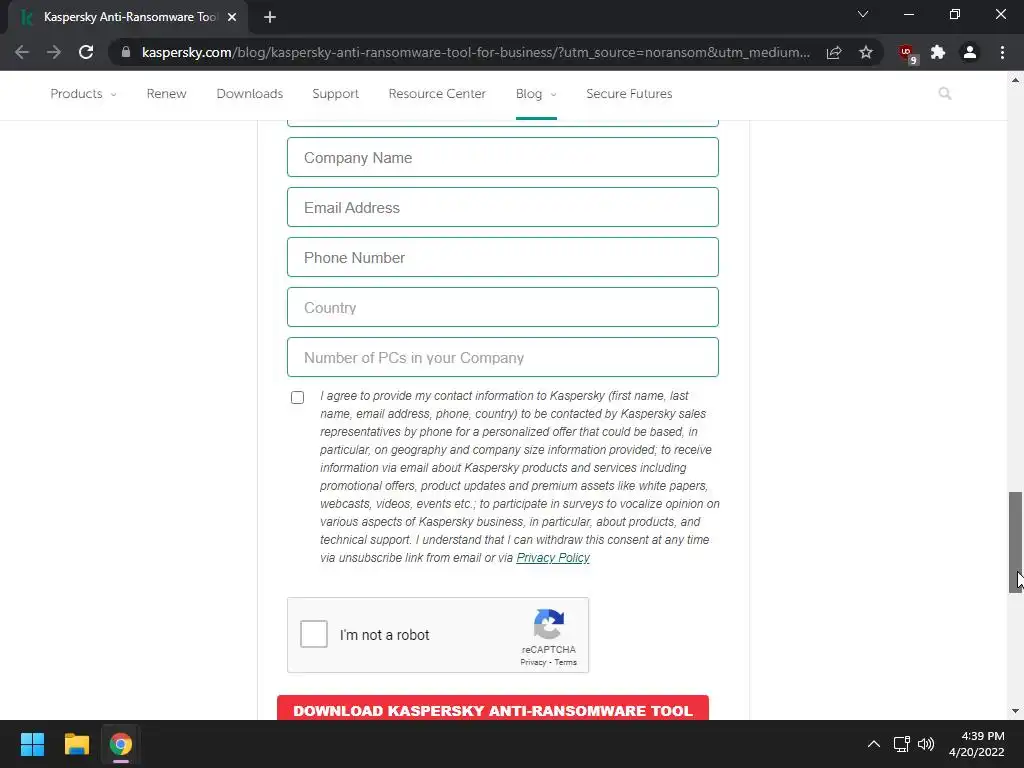Click the page vertical scrollbar thumb
Screen dimensions: 1024x768
[x=1015, y=542]
